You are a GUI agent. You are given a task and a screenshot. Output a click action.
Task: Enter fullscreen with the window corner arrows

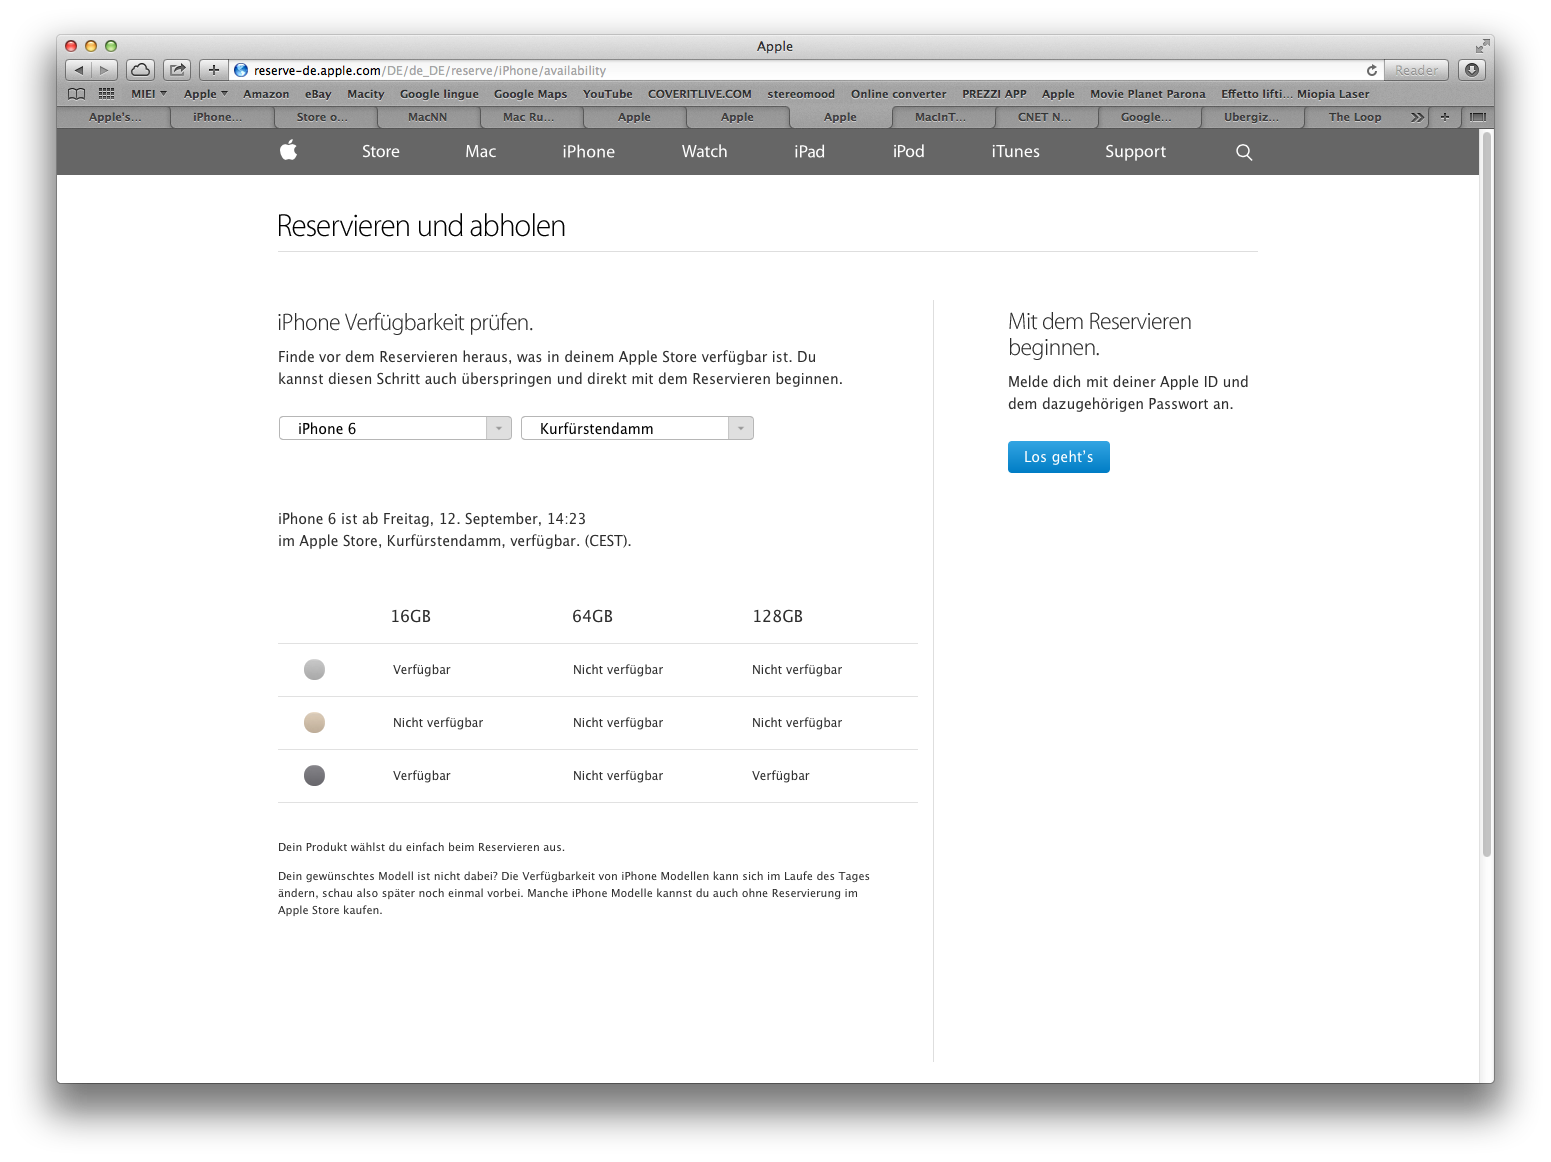coord(1482,46)
